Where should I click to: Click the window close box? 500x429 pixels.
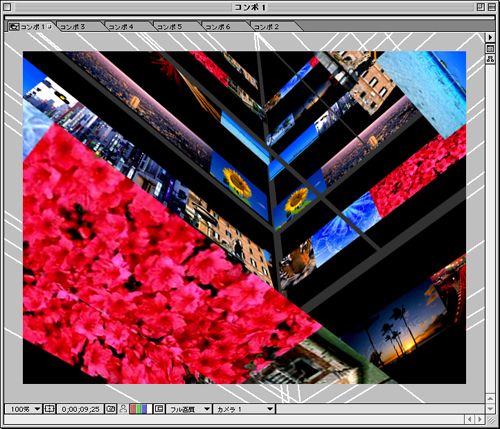click(x=7, y=7)
